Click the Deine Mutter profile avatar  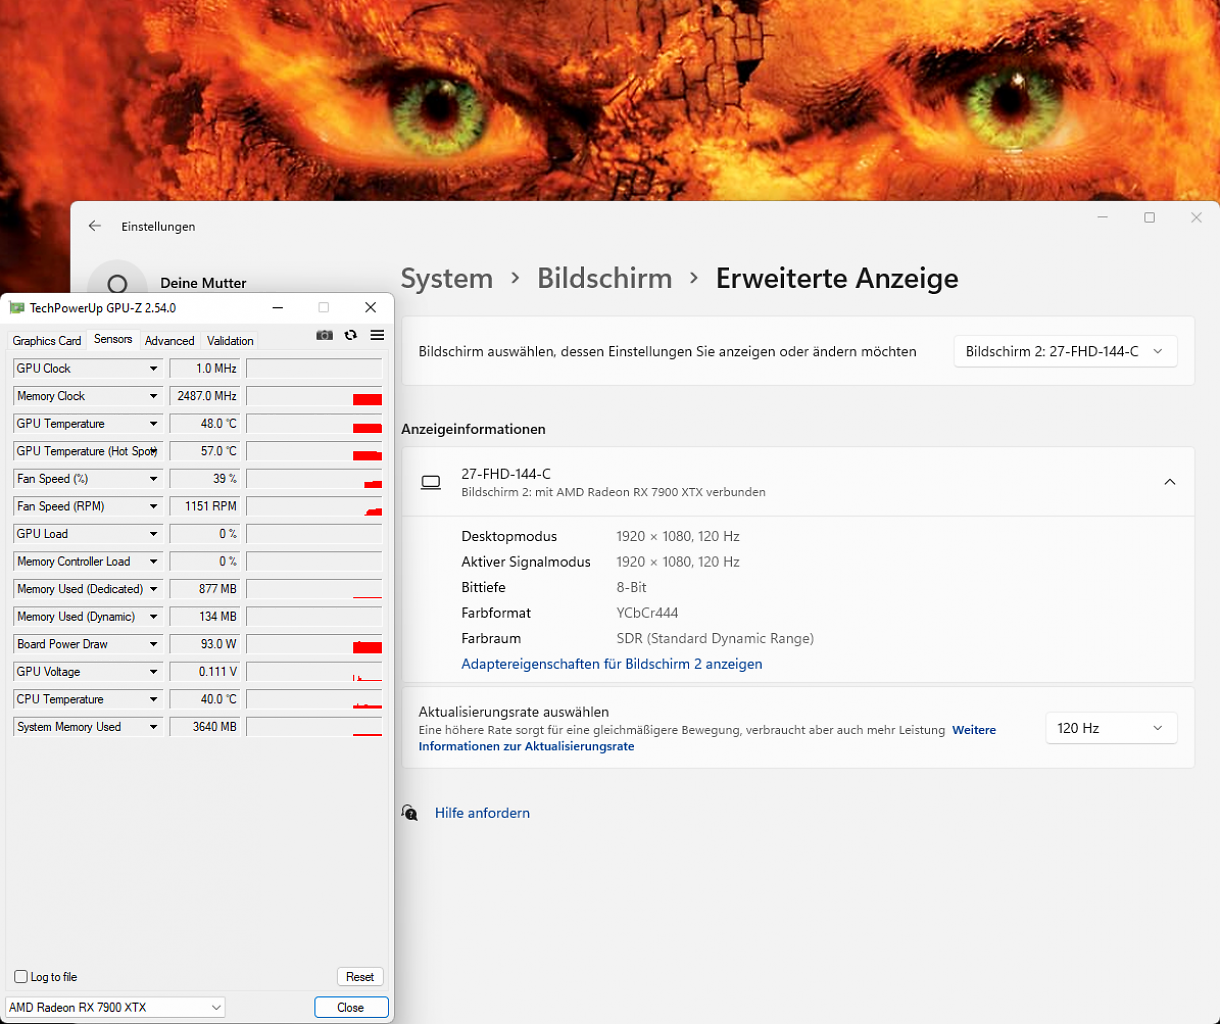click(x=117, y=285)
